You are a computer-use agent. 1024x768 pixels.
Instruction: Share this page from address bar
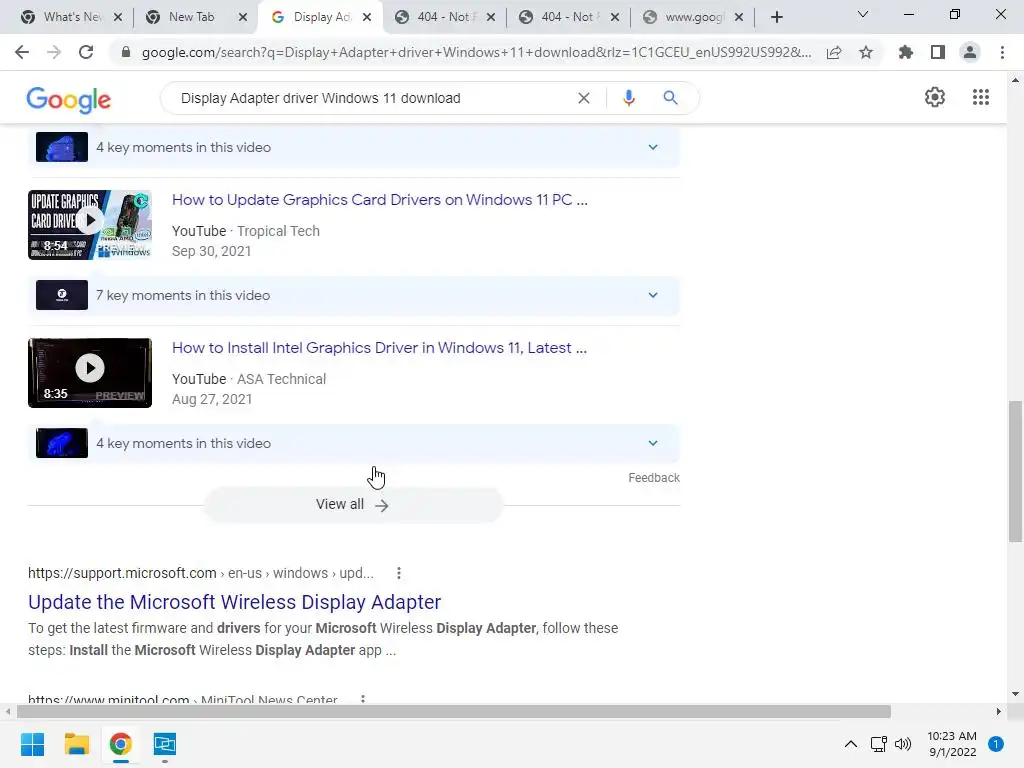point(834,52)
